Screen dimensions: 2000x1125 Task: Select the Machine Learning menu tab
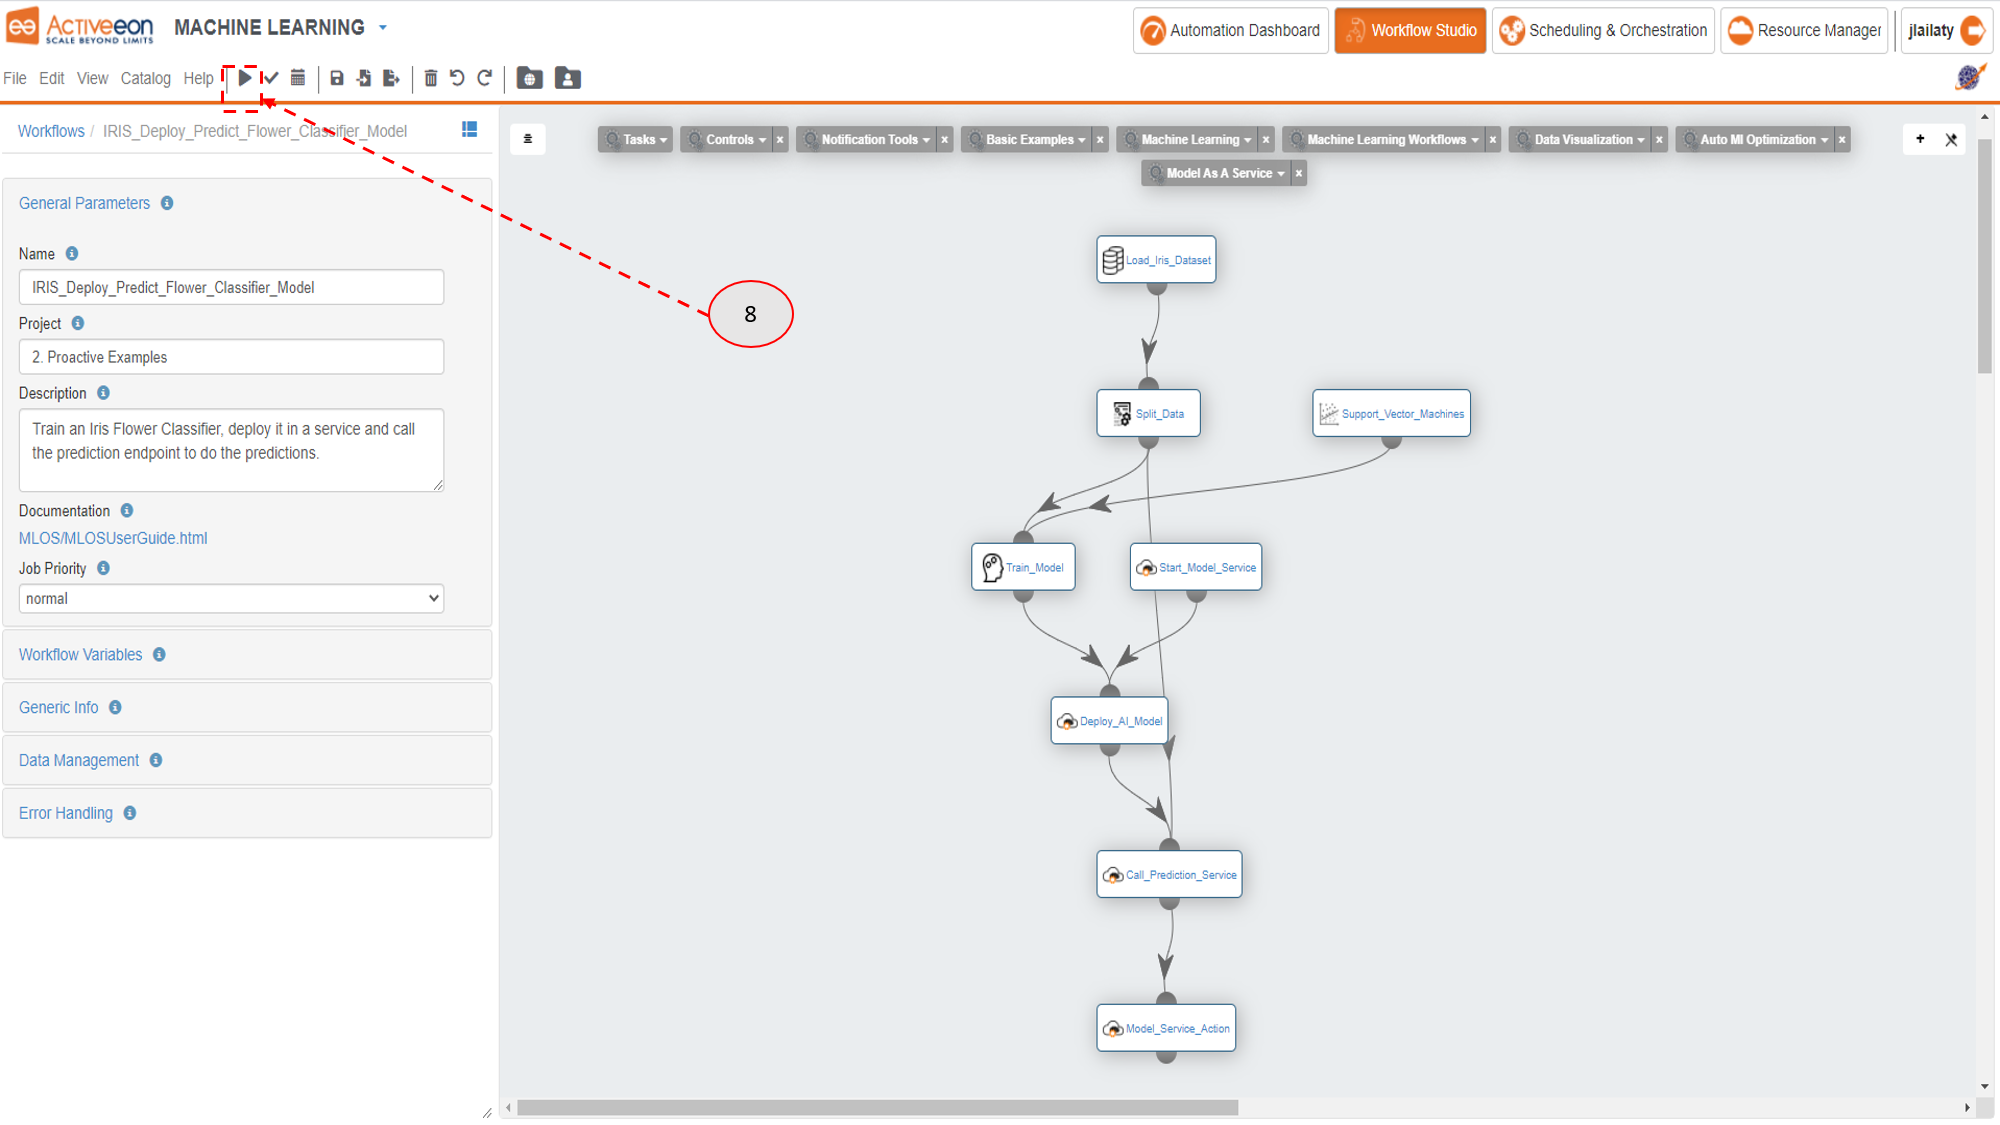pyautogui.click(x=1192, y=139)
